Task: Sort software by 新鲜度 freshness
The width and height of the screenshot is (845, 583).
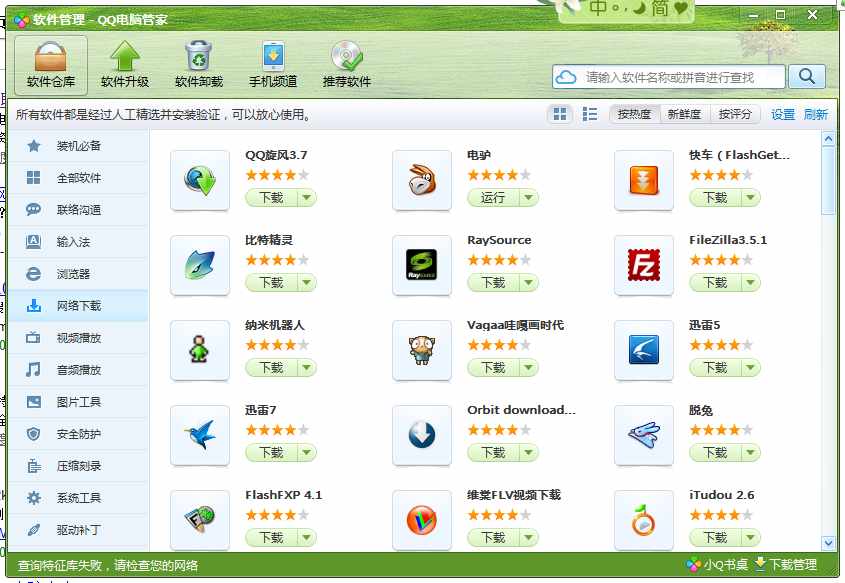Action: [684, 114]
